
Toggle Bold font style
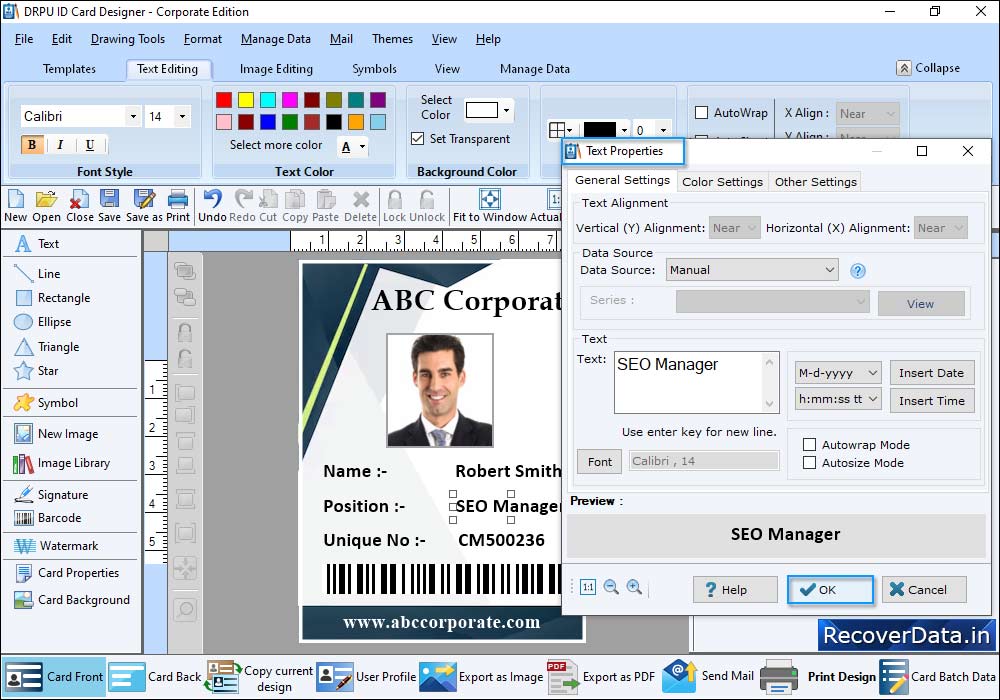32,145
